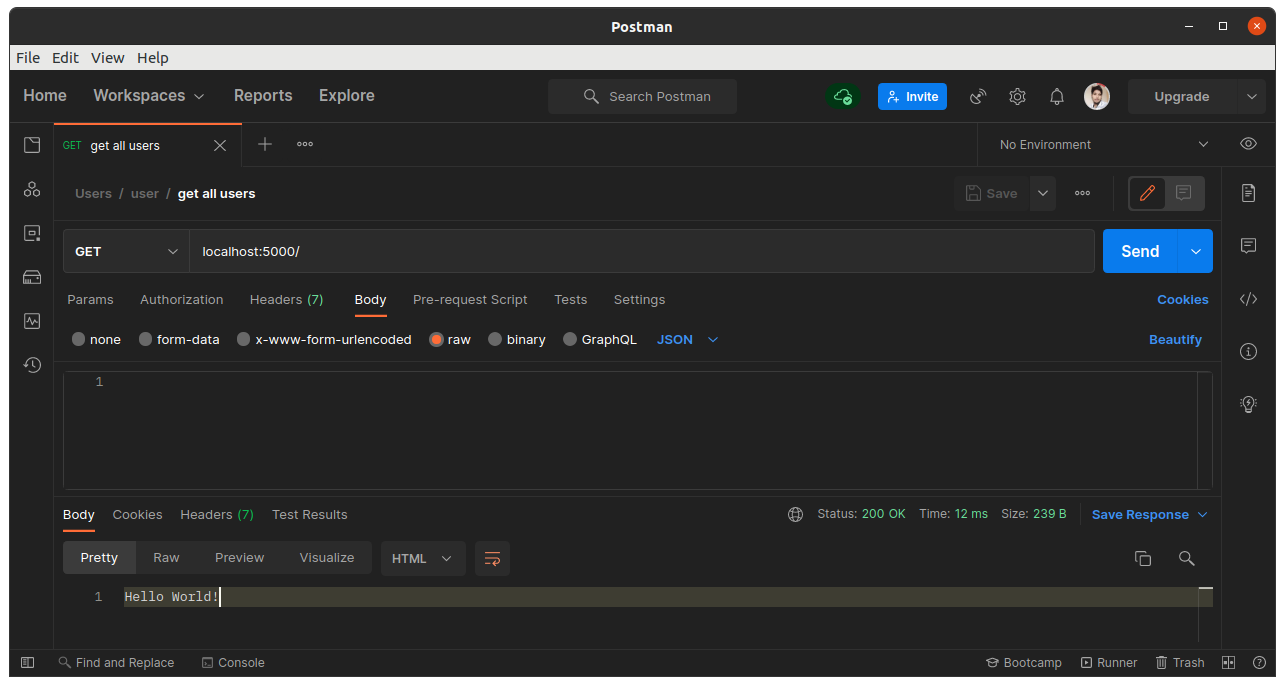Click the environment quick look eye icon
Image resolution: width=1285 pixels, height=686 pixels.
pos(1248,144)
